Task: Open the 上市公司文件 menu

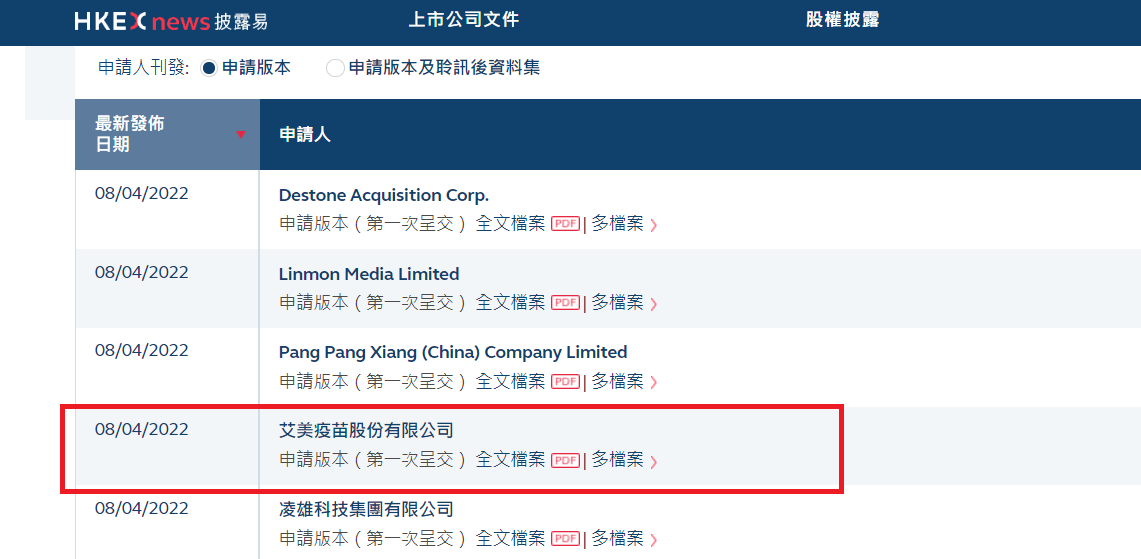Action: pos(464,20)
